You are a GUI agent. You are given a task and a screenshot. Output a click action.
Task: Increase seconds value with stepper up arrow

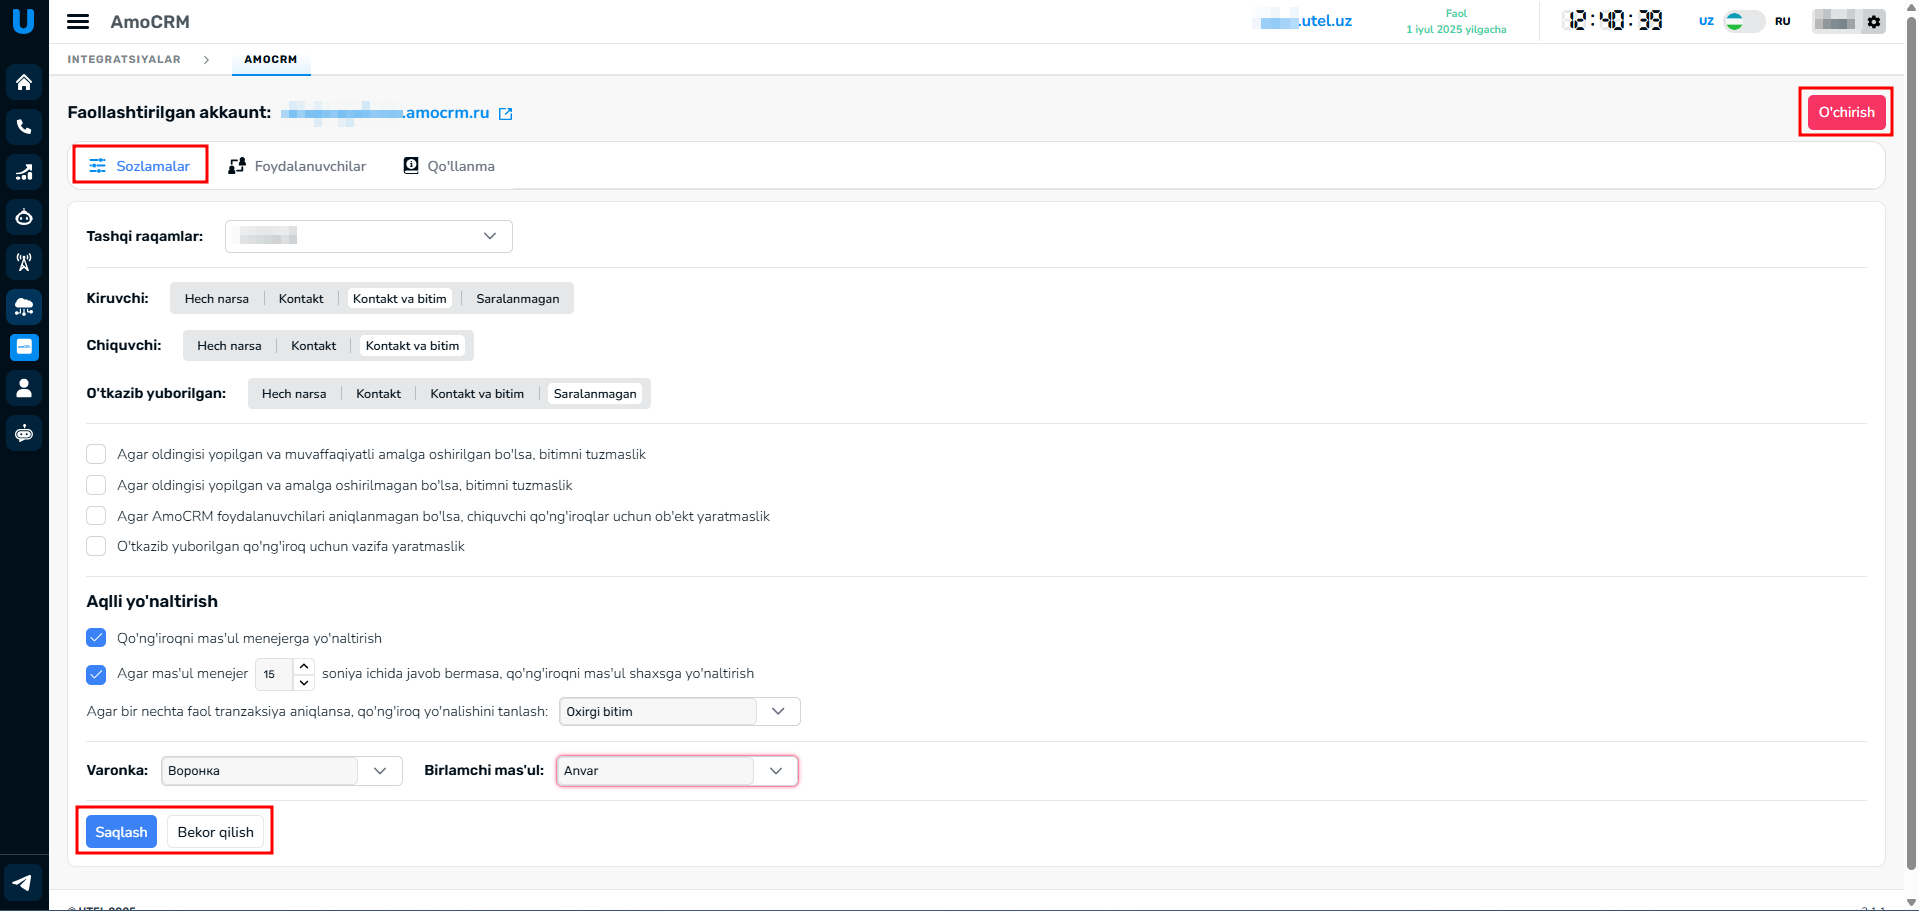(x=304, y=666)
